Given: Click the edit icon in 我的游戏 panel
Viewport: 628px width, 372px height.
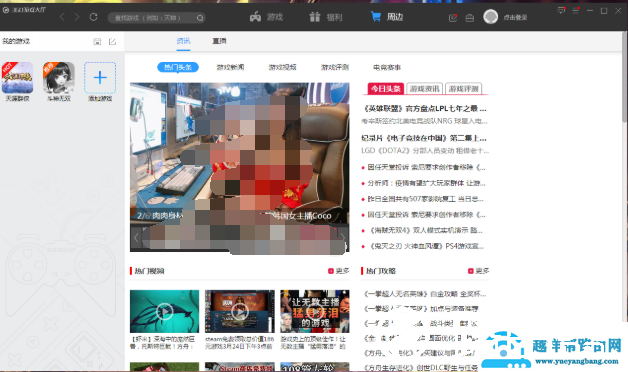Looking at the screenshot, I should 113,42.
